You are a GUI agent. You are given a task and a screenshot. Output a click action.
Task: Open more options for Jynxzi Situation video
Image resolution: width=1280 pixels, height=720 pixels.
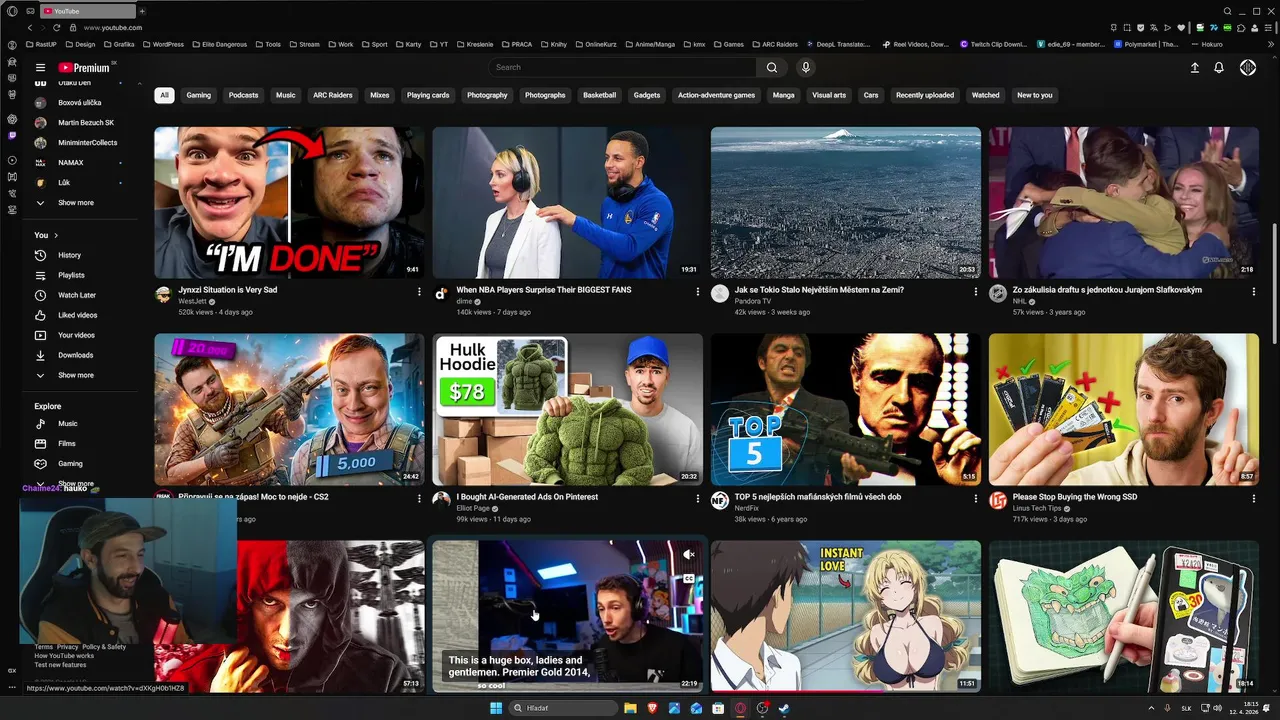419,291
